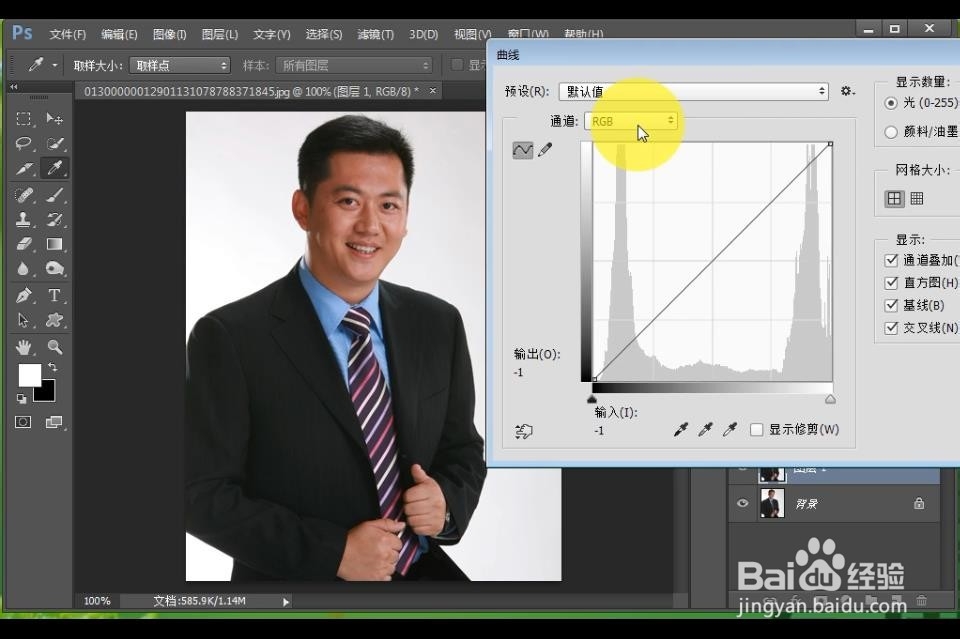This screenshot has width=960, height=639.
Task: Click curve point edit mode icon
Action: 522,150
